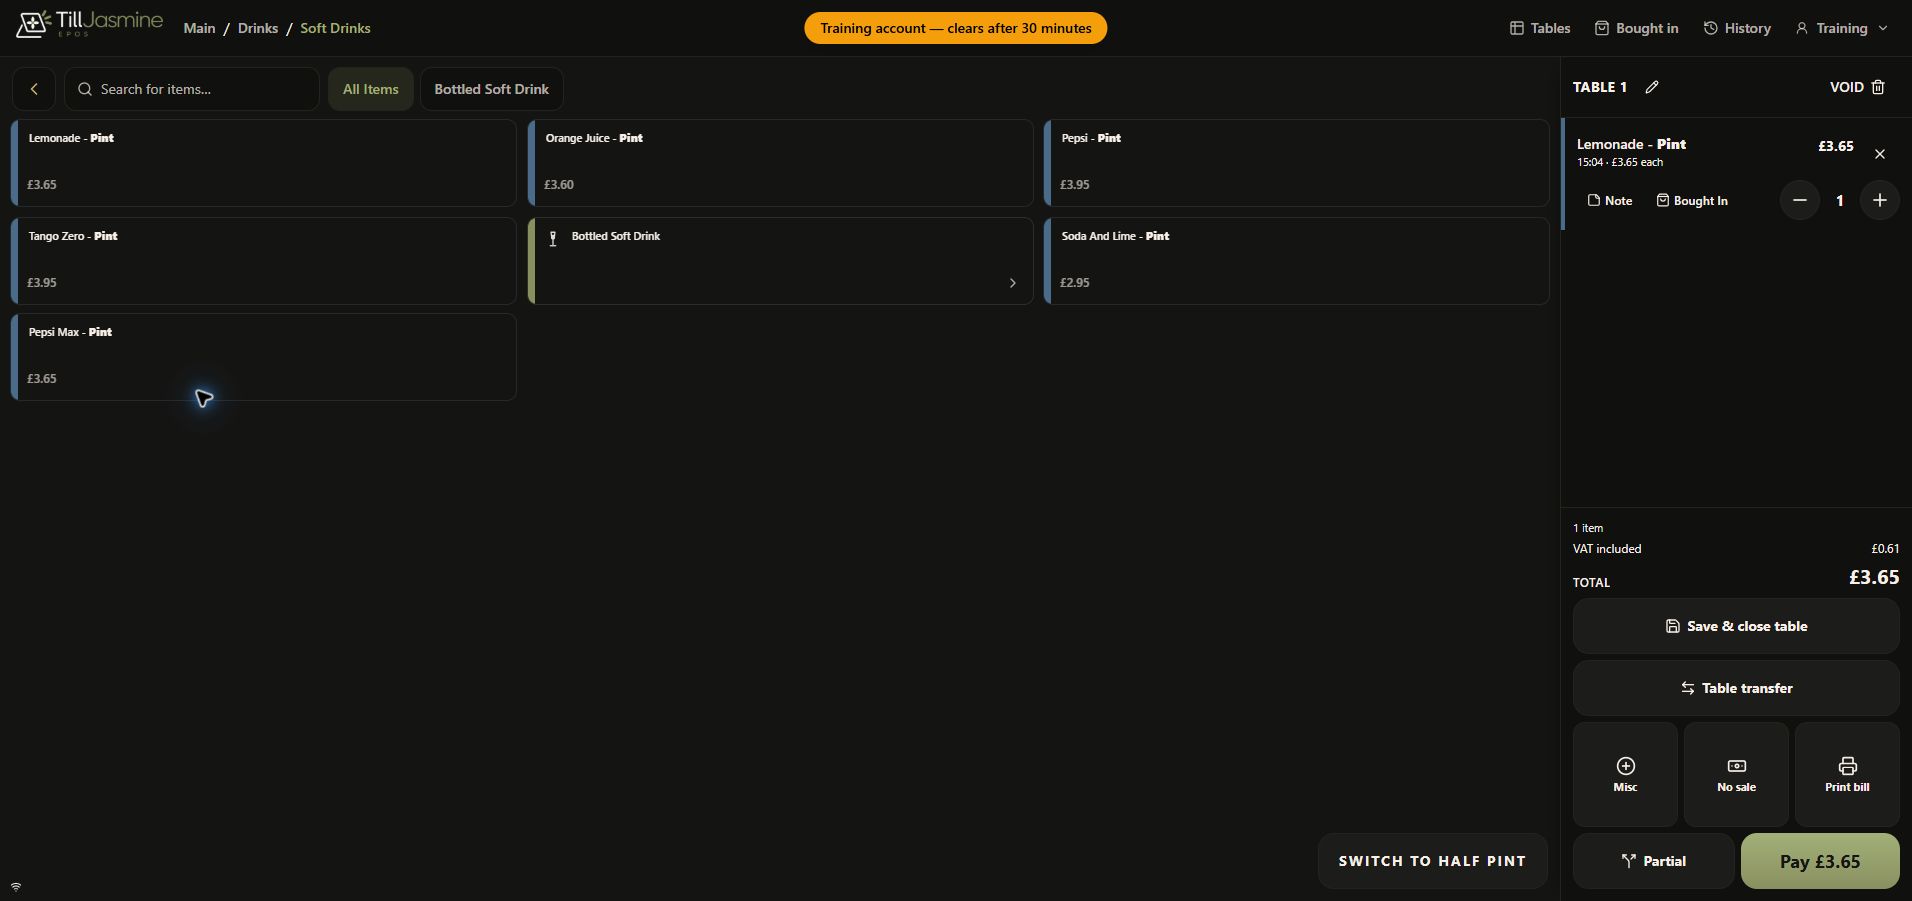Decrease Lemonade quantity with the minus button

click(x=1800, y=200)
